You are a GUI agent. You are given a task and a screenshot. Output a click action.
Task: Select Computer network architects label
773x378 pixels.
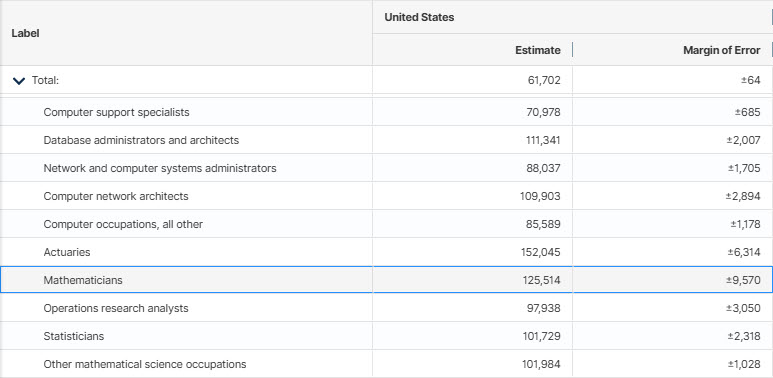[x=116, y=196]
